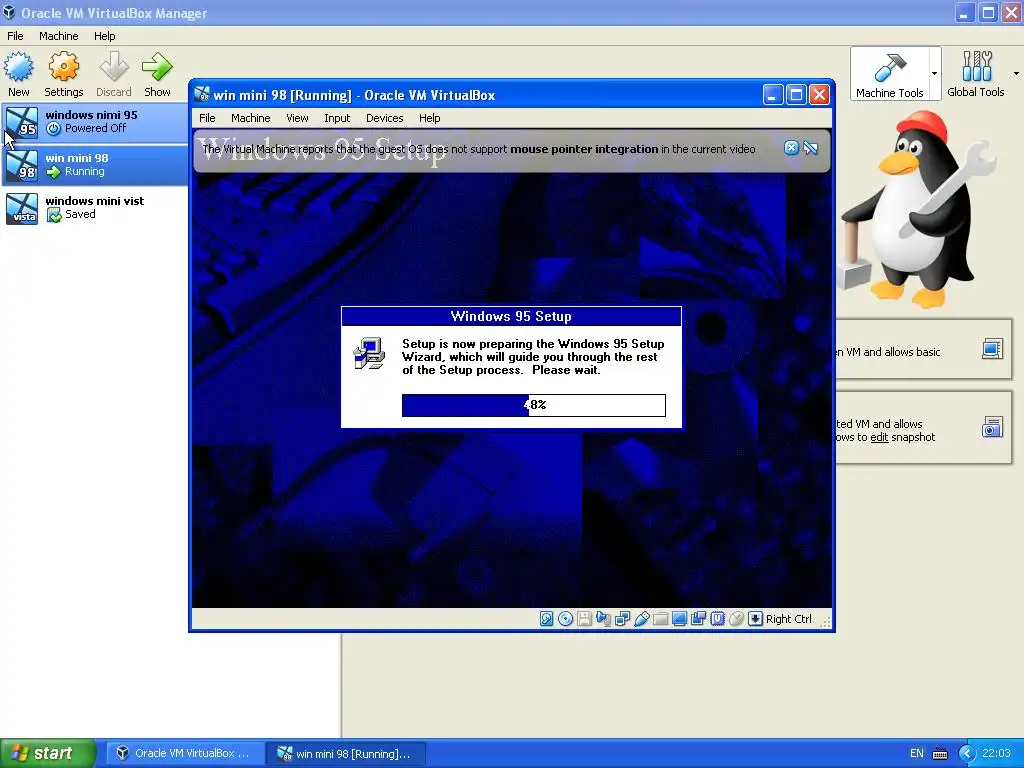Open Machine menu in the VM window
Image resolution: width=1024 pixels, height=768 pixels.
251,118
